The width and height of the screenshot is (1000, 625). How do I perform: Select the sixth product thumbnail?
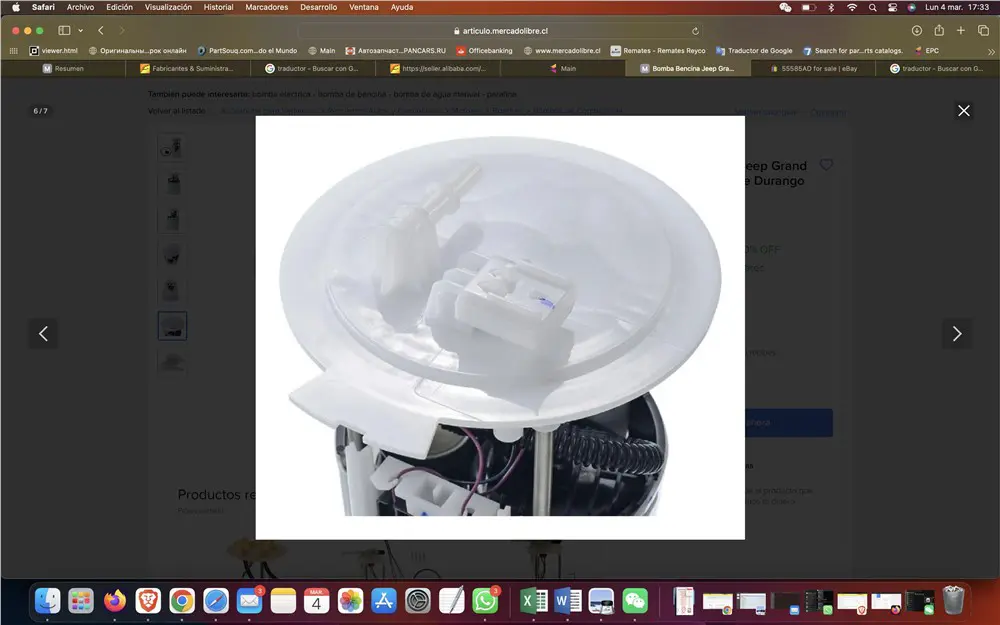pos(172,326)
